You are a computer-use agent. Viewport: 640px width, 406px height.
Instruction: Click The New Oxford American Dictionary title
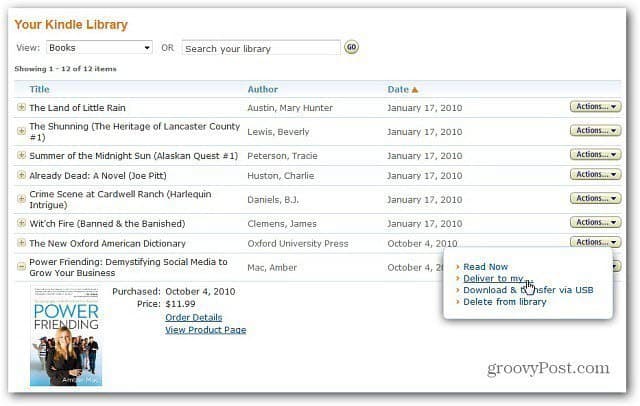(x=107, y=244)
